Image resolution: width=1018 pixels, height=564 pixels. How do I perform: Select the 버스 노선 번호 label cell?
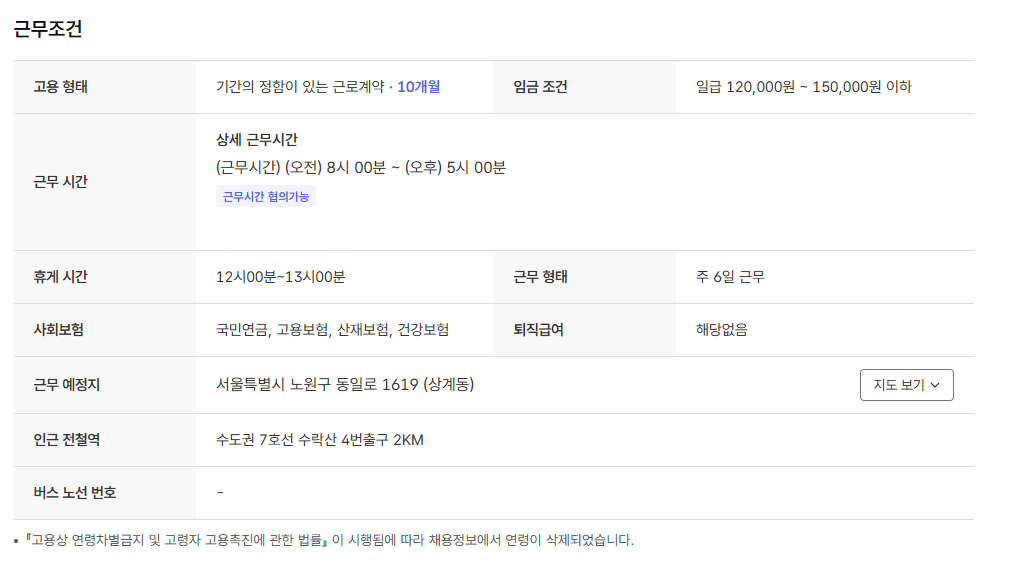click(75, 493)
